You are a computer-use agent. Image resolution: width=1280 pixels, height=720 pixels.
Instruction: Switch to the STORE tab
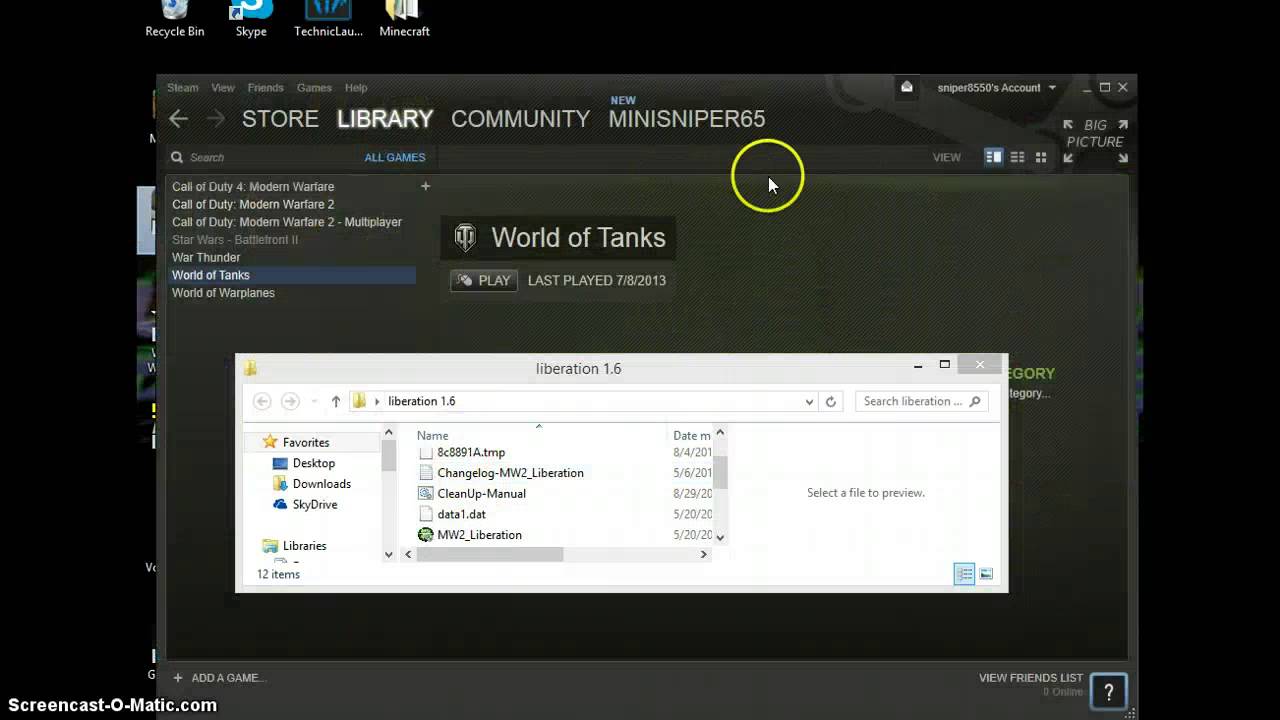pos(280,119)
